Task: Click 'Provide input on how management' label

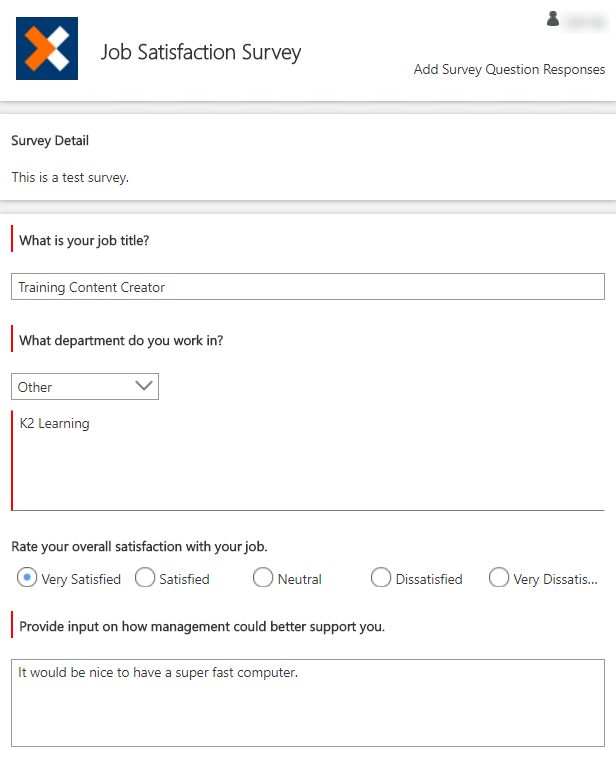Action: click(x=202, y=627)
